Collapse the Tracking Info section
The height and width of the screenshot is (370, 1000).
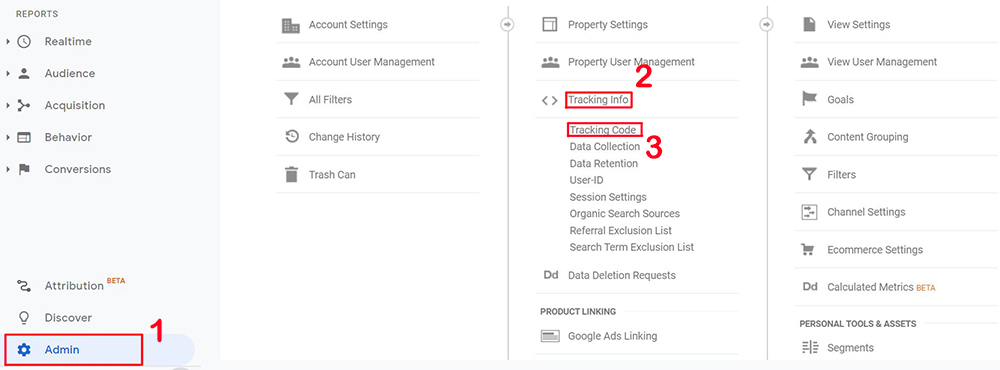[598, 100]
